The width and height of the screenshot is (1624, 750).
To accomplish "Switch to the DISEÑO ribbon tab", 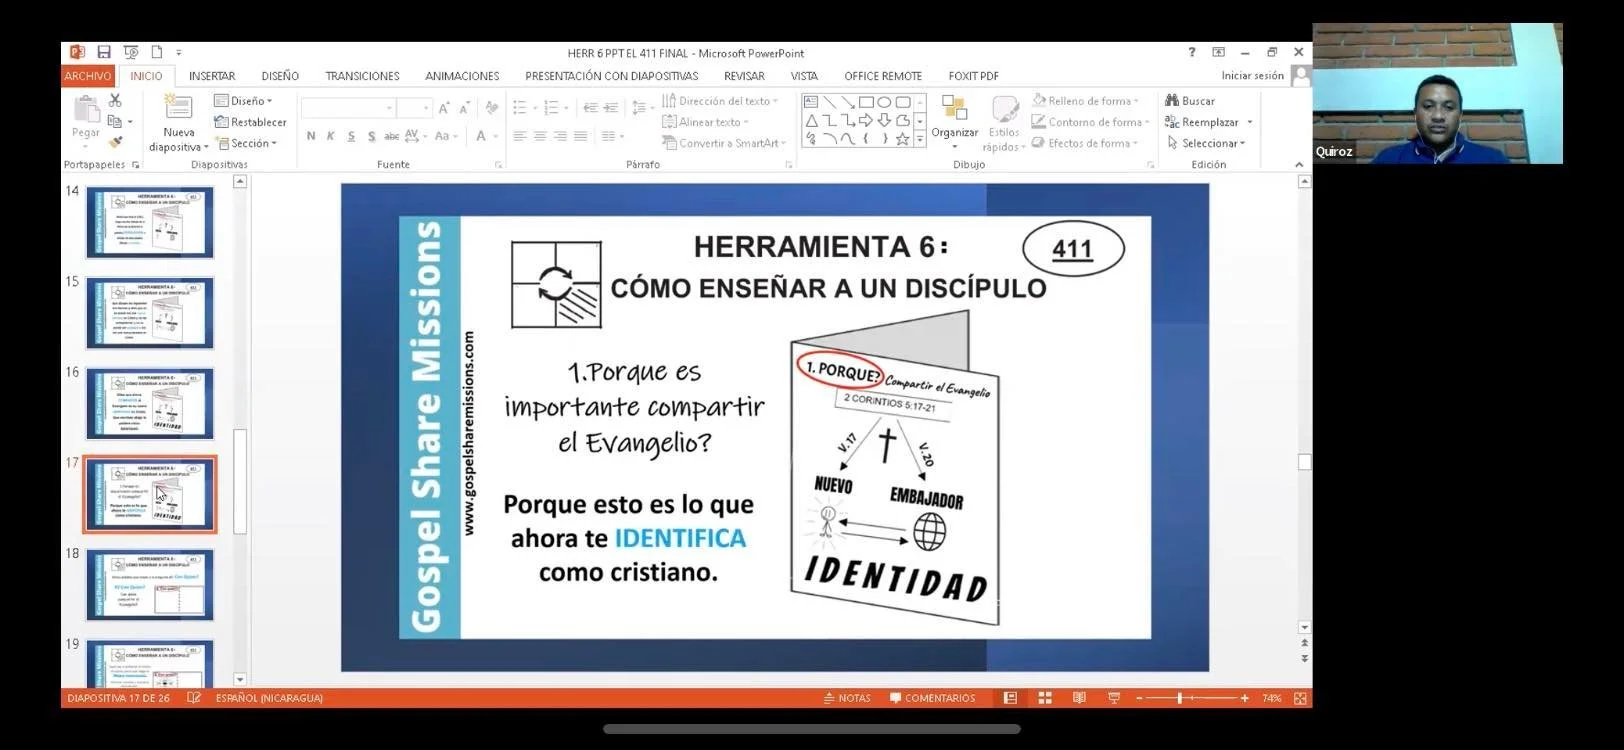I will pyautogui.click(x=280, y=76).
